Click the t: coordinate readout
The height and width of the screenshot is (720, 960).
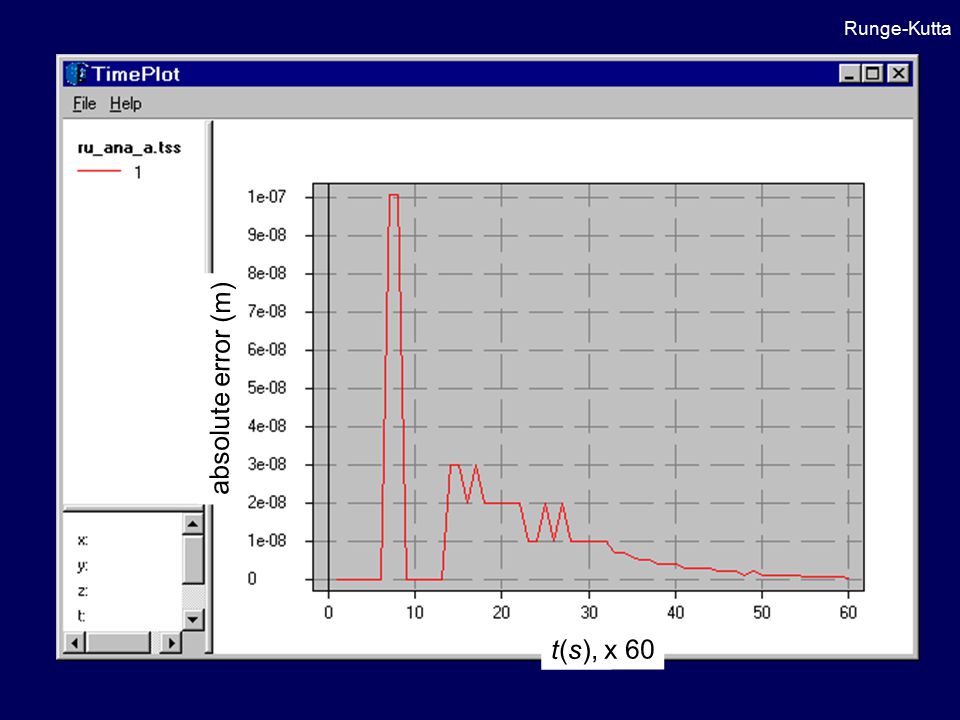tap(81, 616)
